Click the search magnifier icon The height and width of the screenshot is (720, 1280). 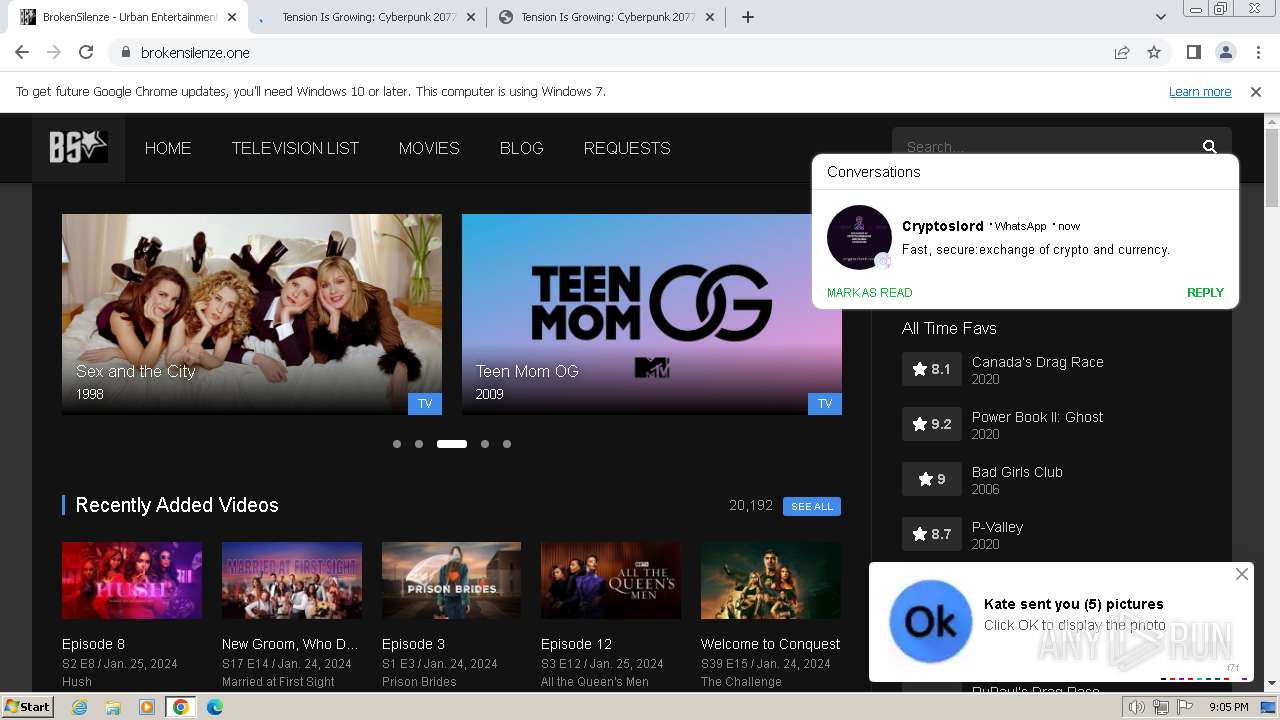(1209, 147)
